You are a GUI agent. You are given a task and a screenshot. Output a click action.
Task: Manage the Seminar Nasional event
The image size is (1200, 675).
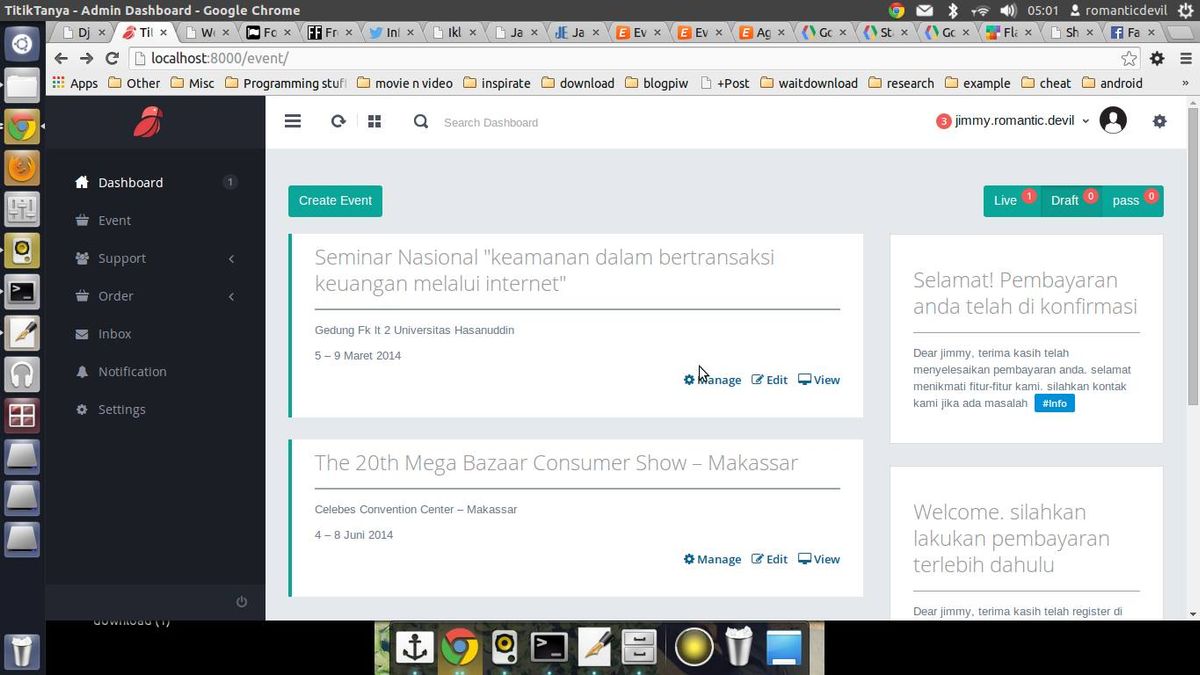pos(712,380)
